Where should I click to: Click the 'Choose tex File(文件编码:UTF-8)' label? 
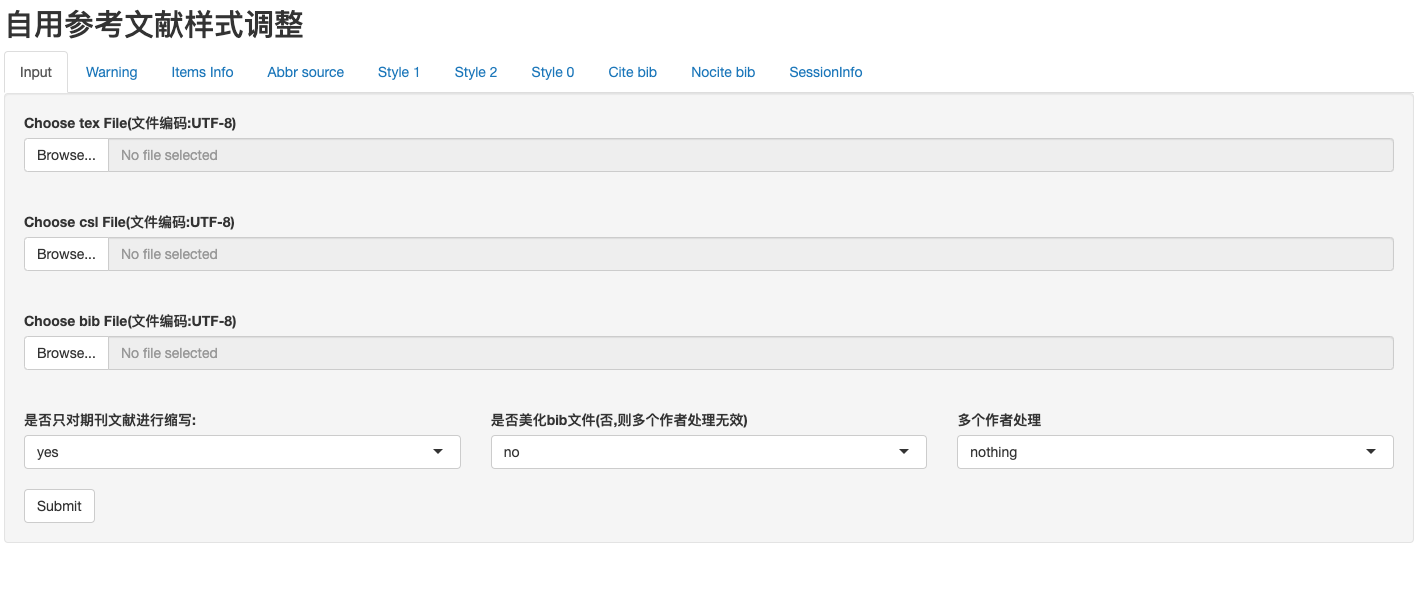coord(130,123)
